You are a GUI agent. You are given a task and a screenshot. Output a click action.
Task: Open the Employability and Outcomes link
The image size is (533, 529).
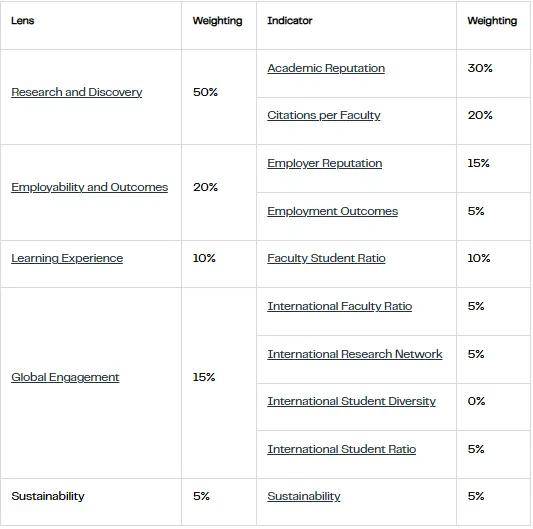point(89,187)
